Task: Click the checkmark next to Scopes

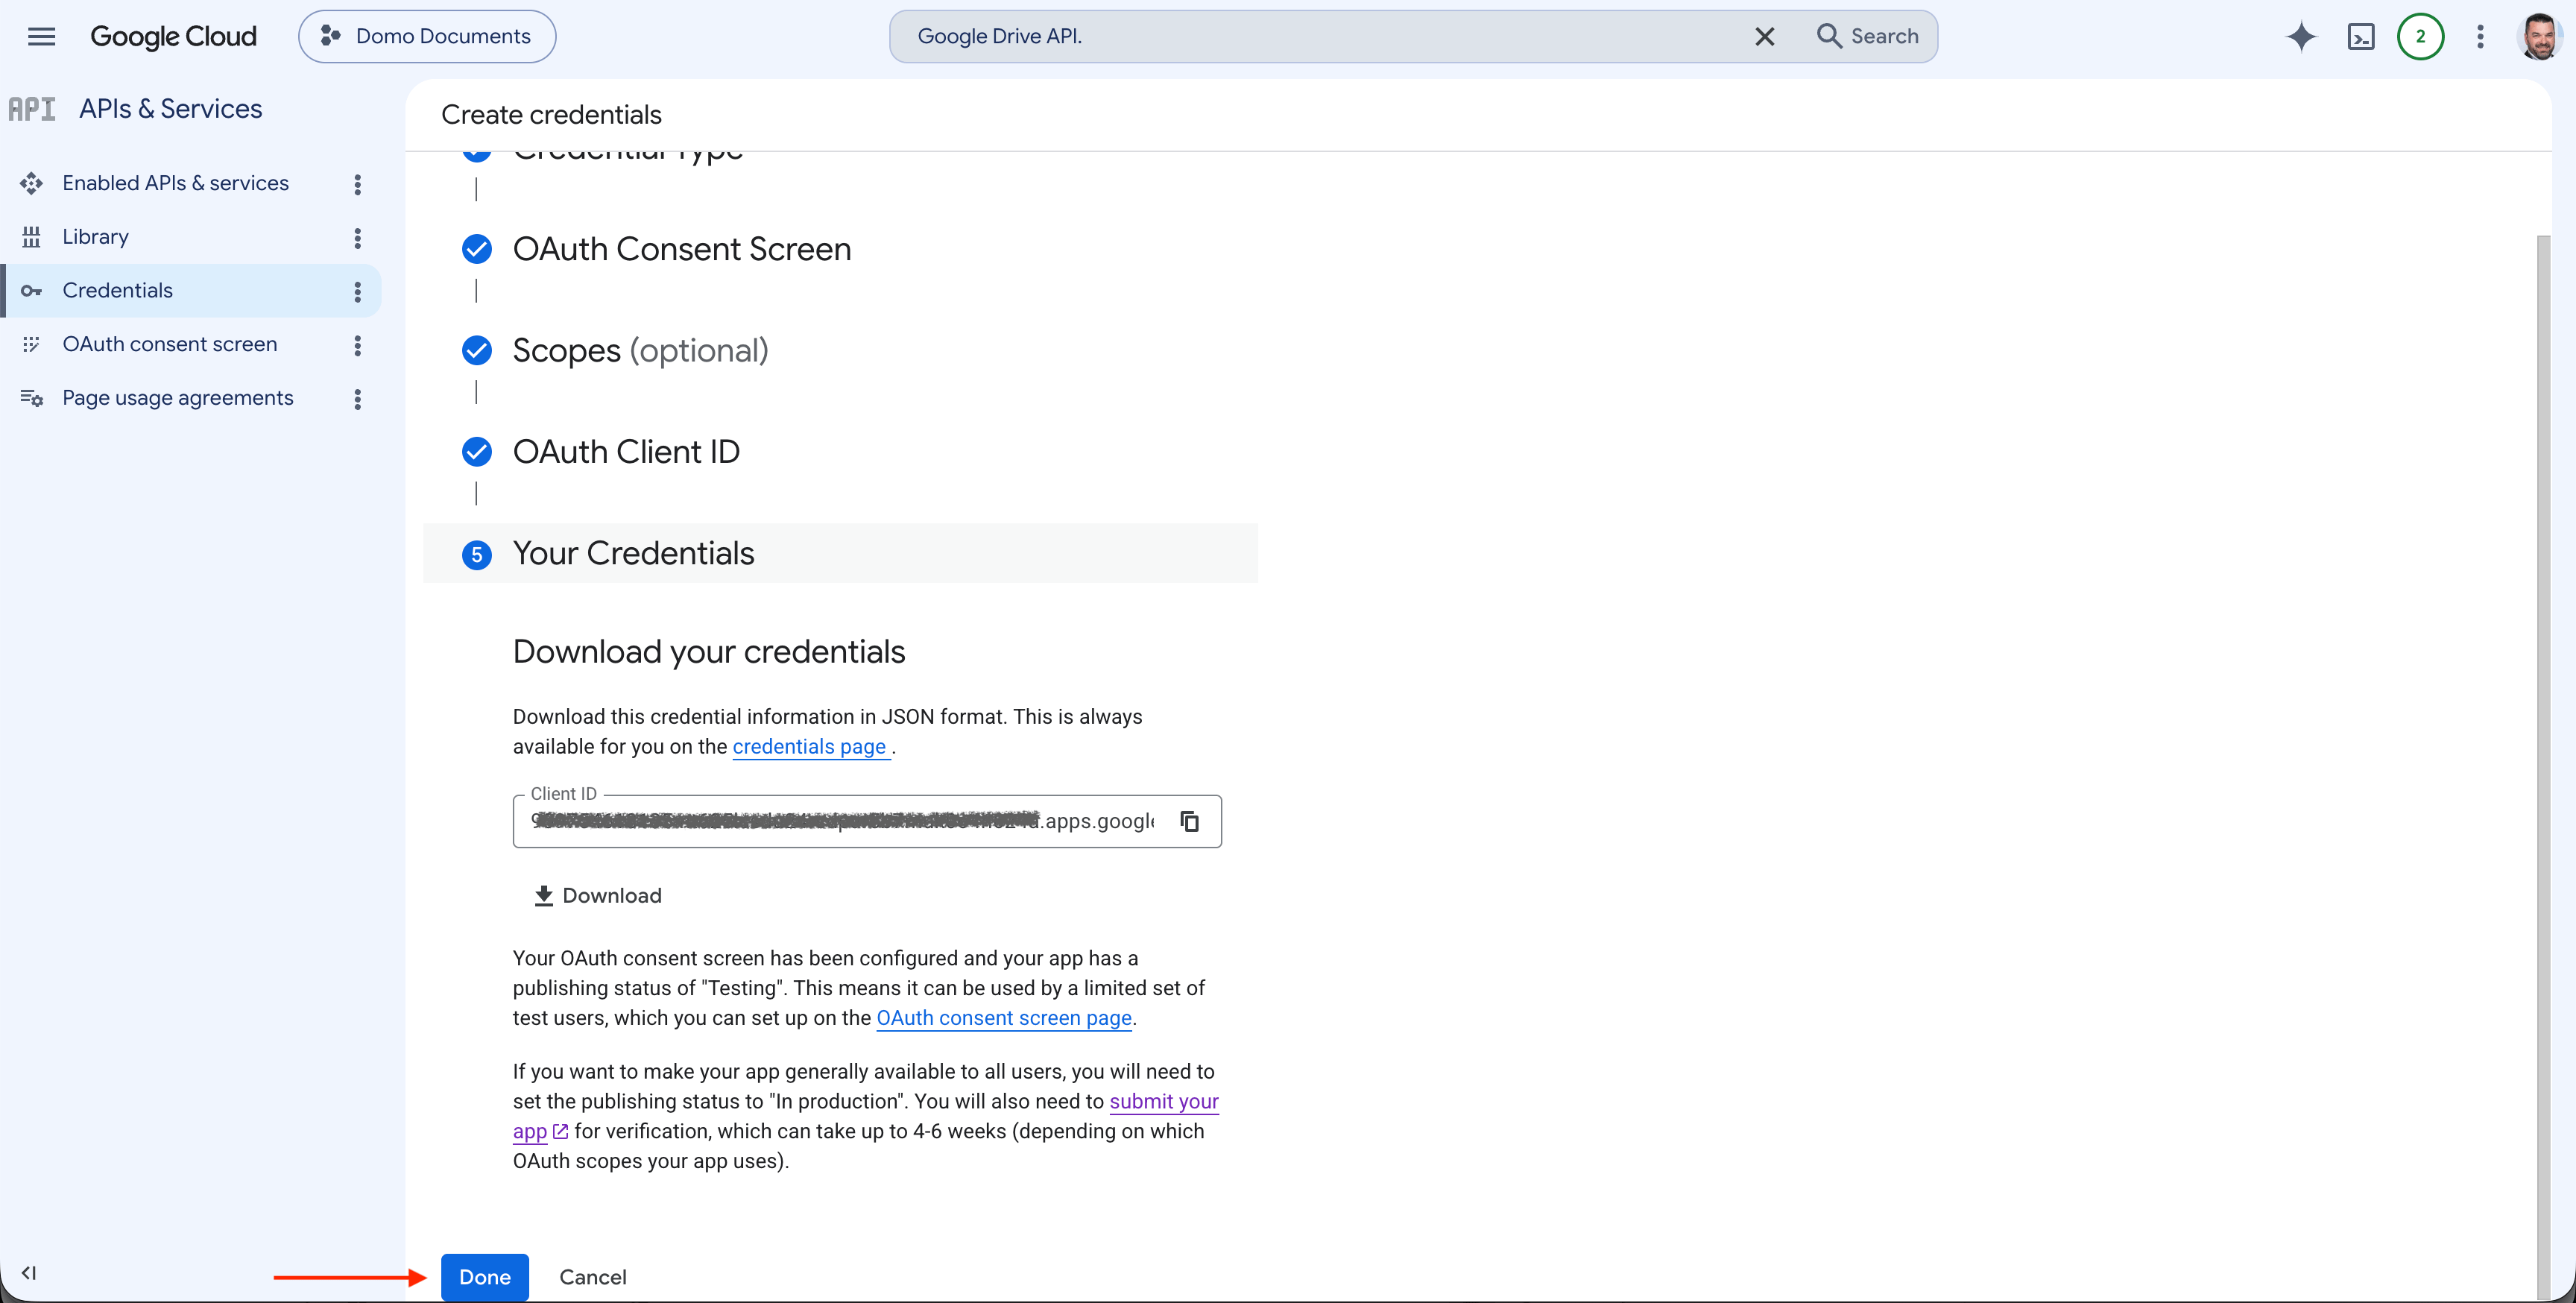Action: click(477, 350)
